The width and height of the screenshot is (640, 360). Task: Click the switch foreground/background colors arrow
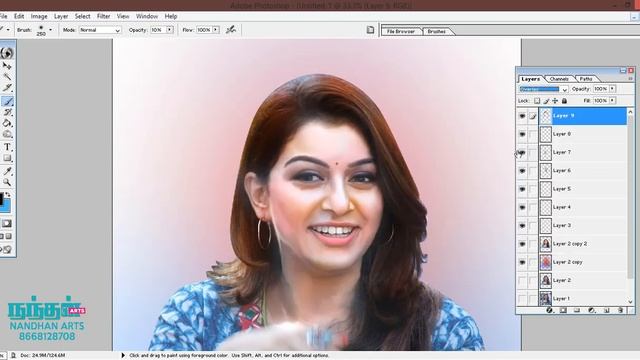point(8,195)
